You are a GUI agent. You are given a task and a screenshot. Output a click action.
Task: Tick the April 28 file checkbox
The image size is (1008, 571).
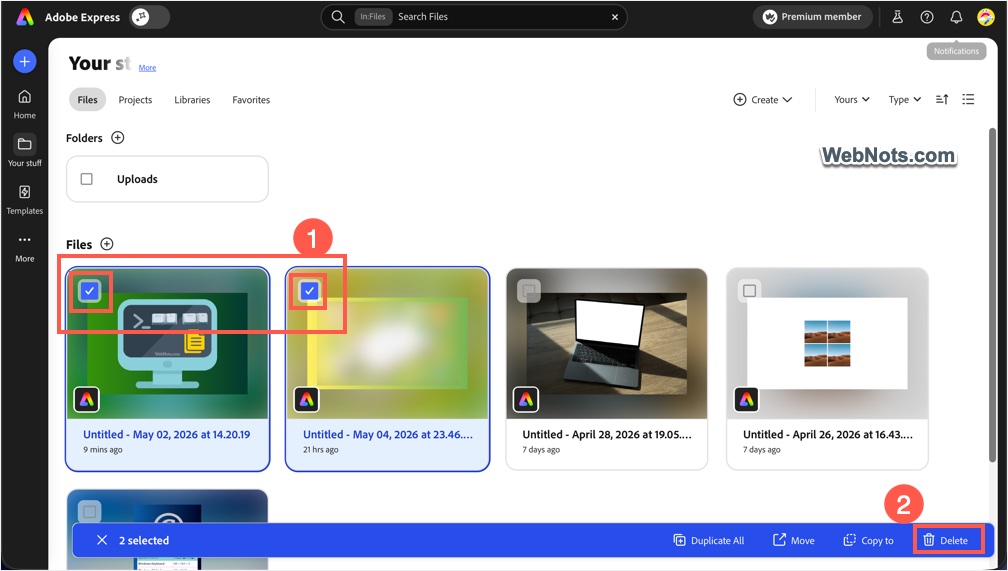coord(528,291)
